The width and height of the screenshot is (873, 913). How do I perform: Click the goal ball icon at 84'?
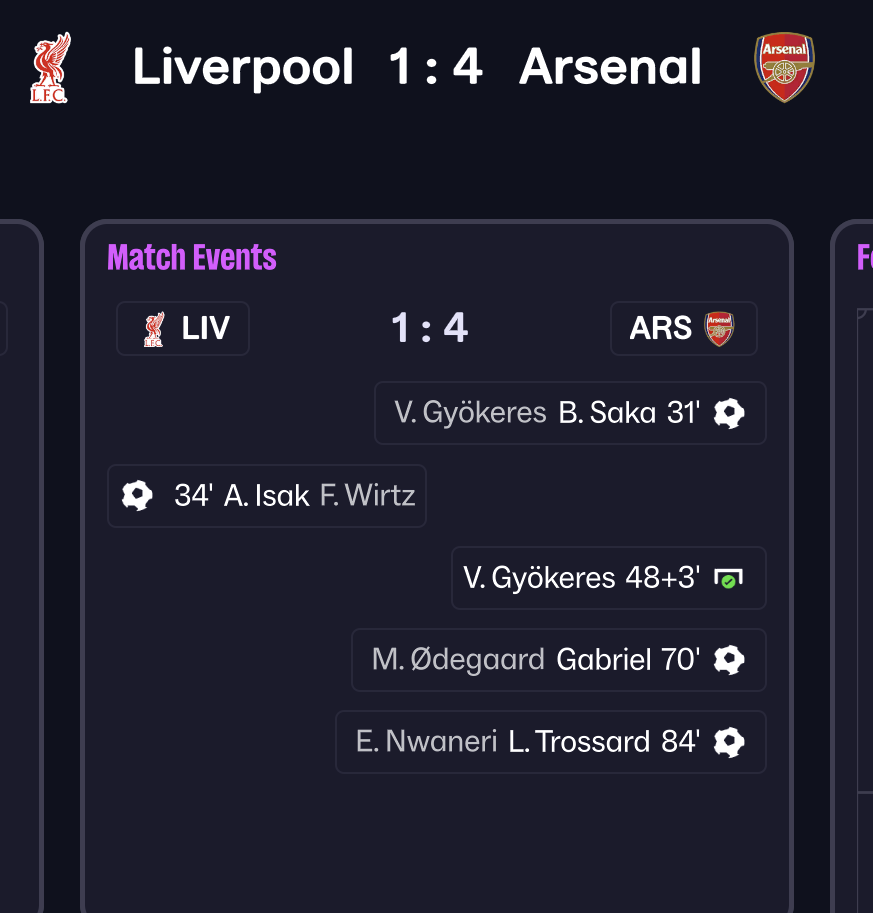(729, 742)
